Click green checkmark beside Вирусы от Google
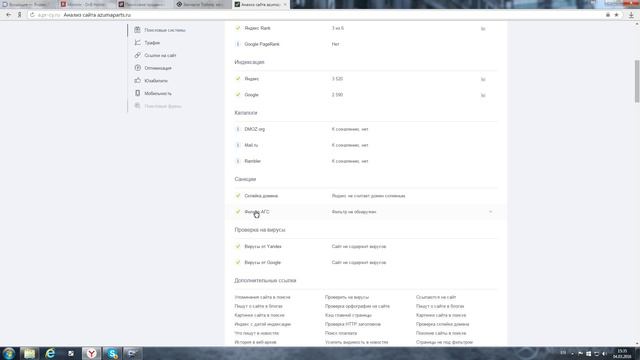 238,262
